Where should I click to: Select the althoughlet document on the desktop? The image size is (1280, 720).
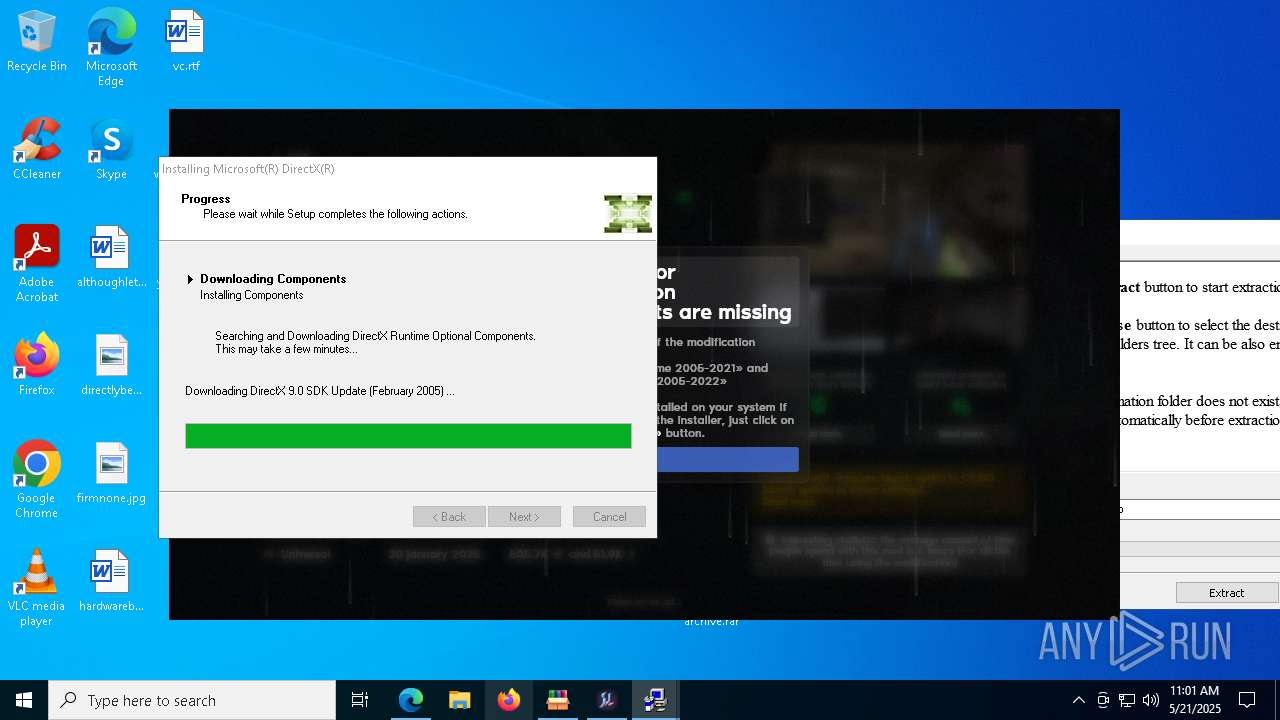[x=111, y=258]
